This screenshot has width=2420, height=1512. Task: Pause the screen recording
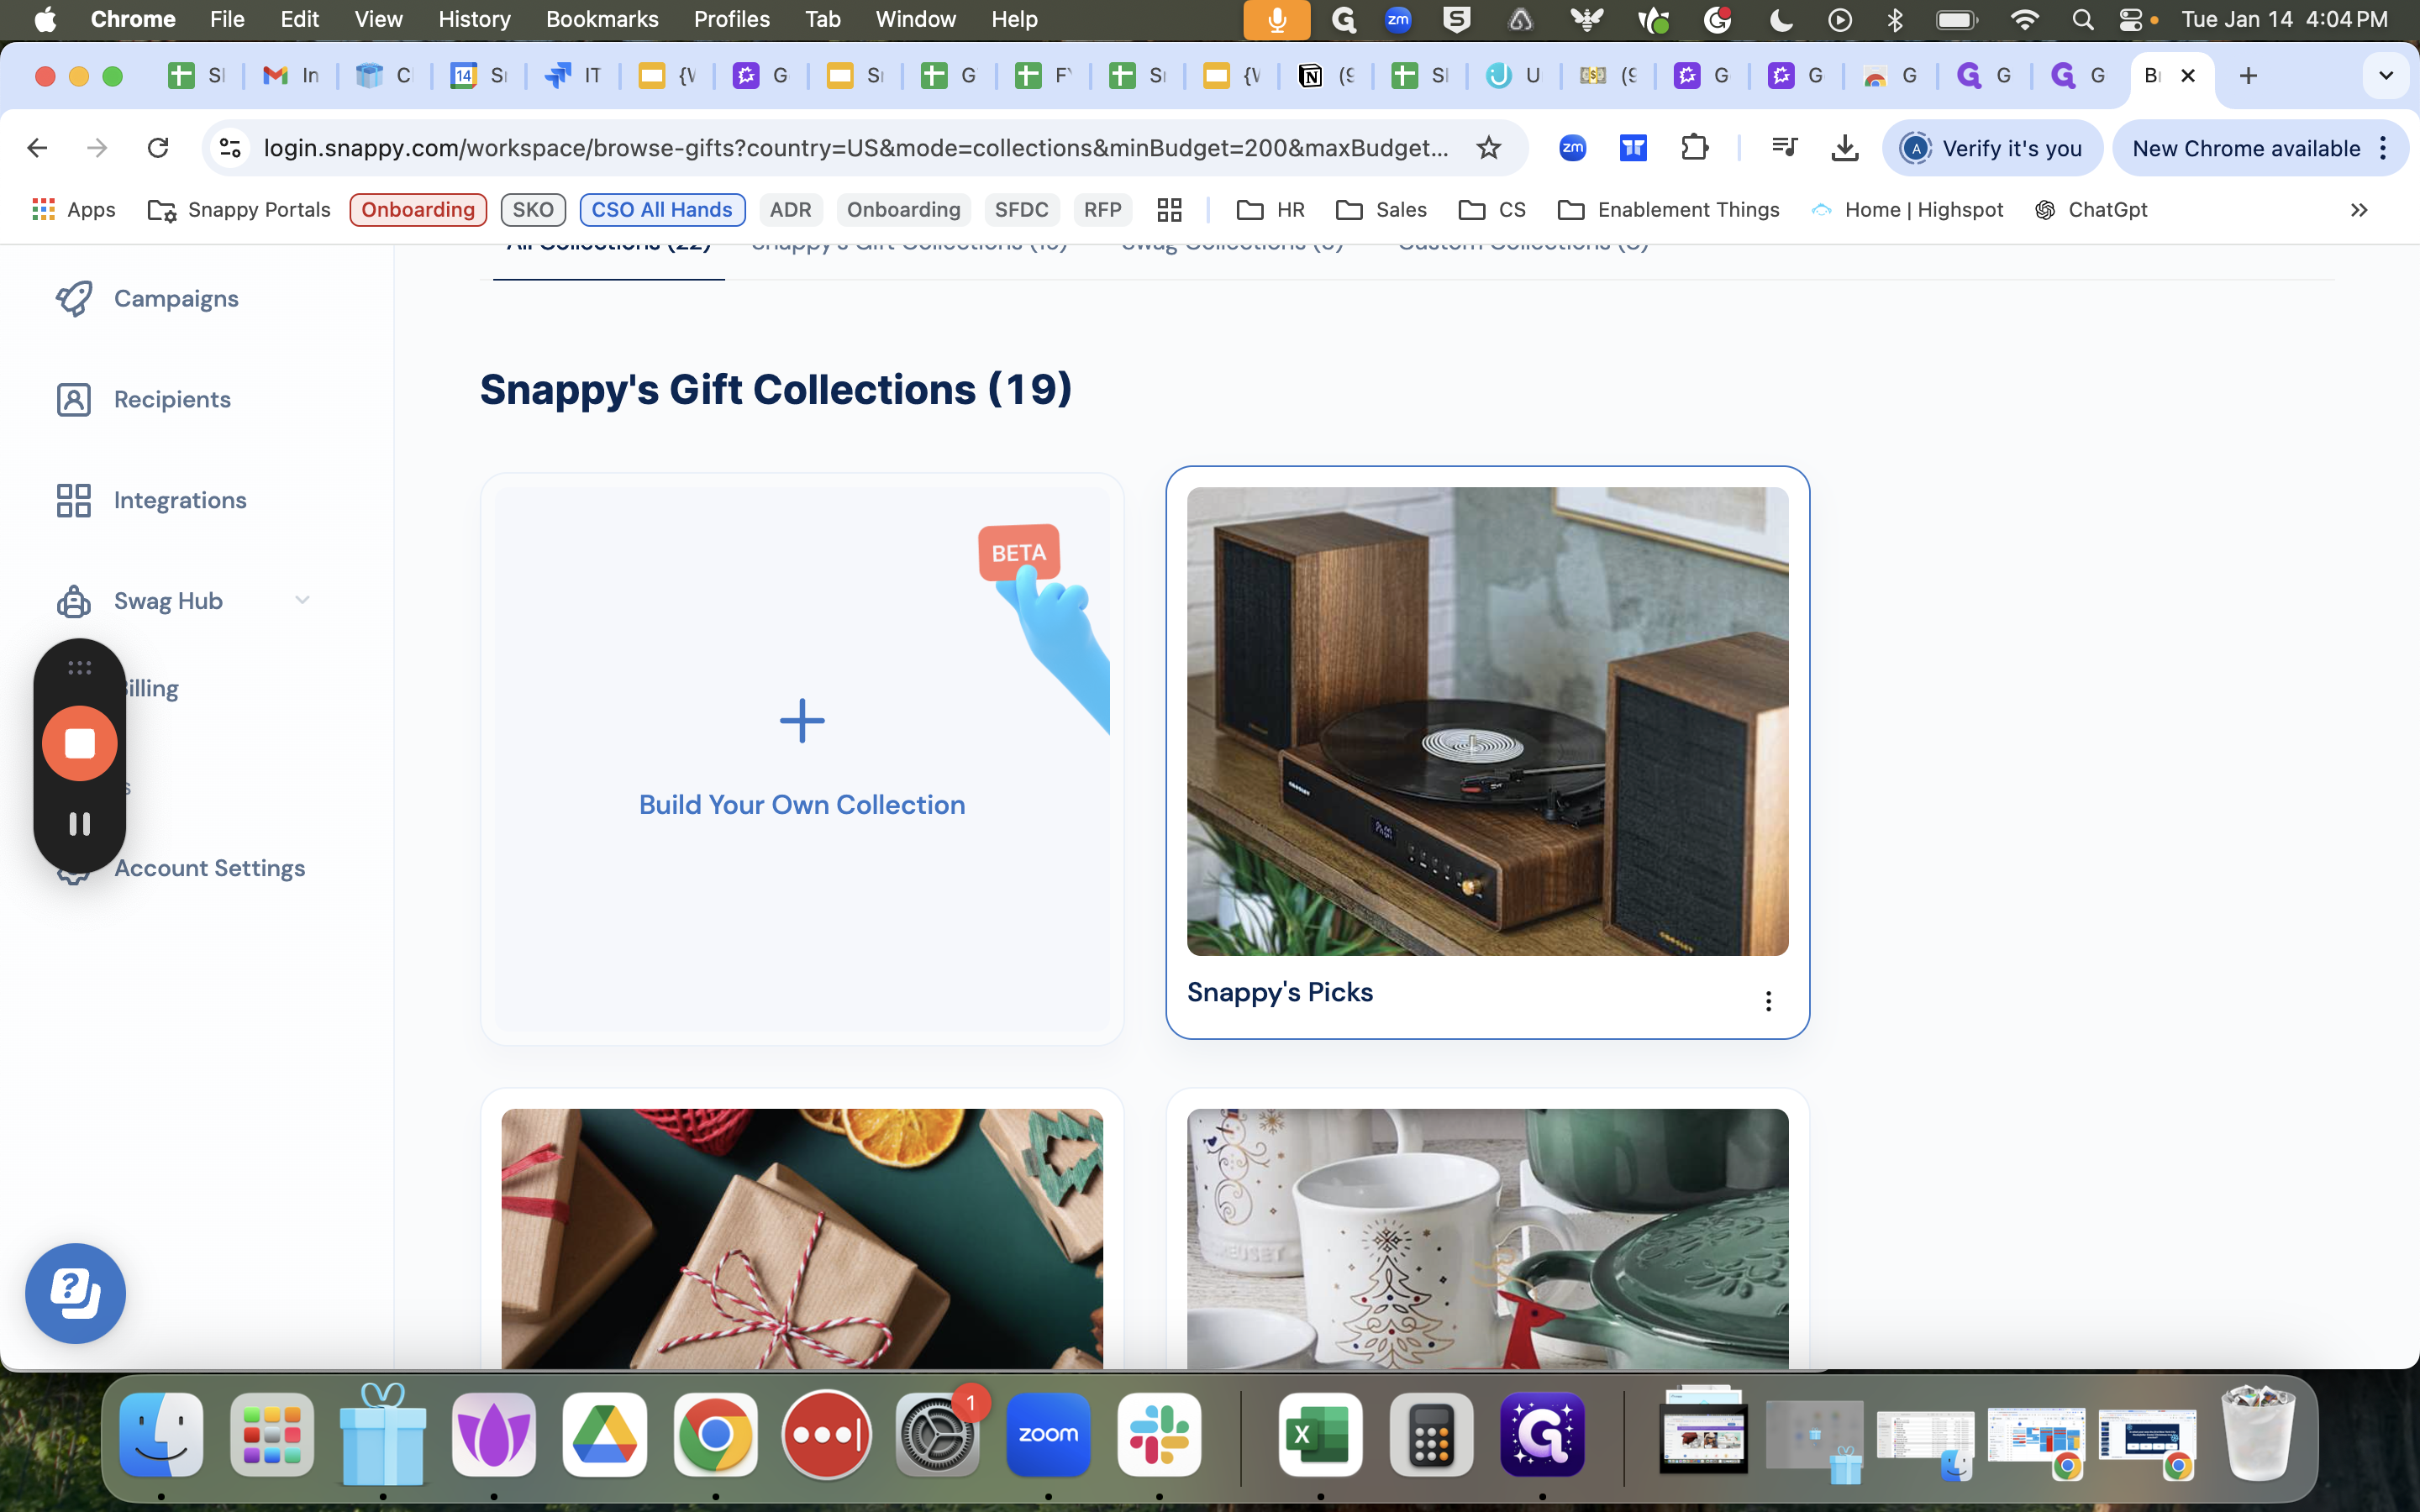pyautogui.click(x=80, y=823)
